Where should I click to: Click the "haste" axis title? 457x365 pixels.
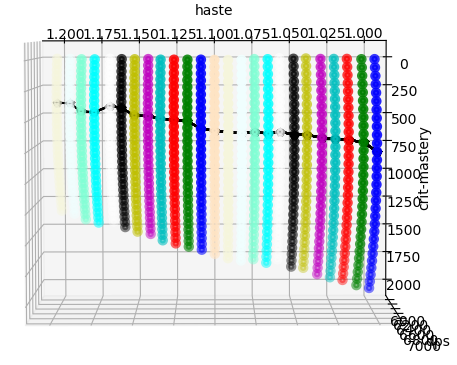tap(214, 10)
